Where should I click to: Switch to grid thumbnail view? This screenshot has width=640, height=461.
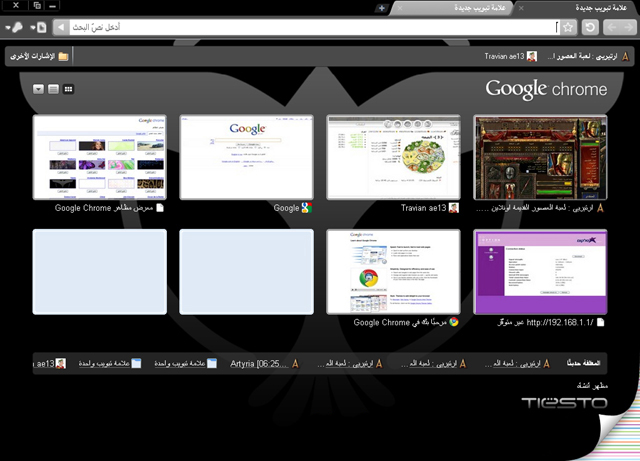(x=68, y=89)
